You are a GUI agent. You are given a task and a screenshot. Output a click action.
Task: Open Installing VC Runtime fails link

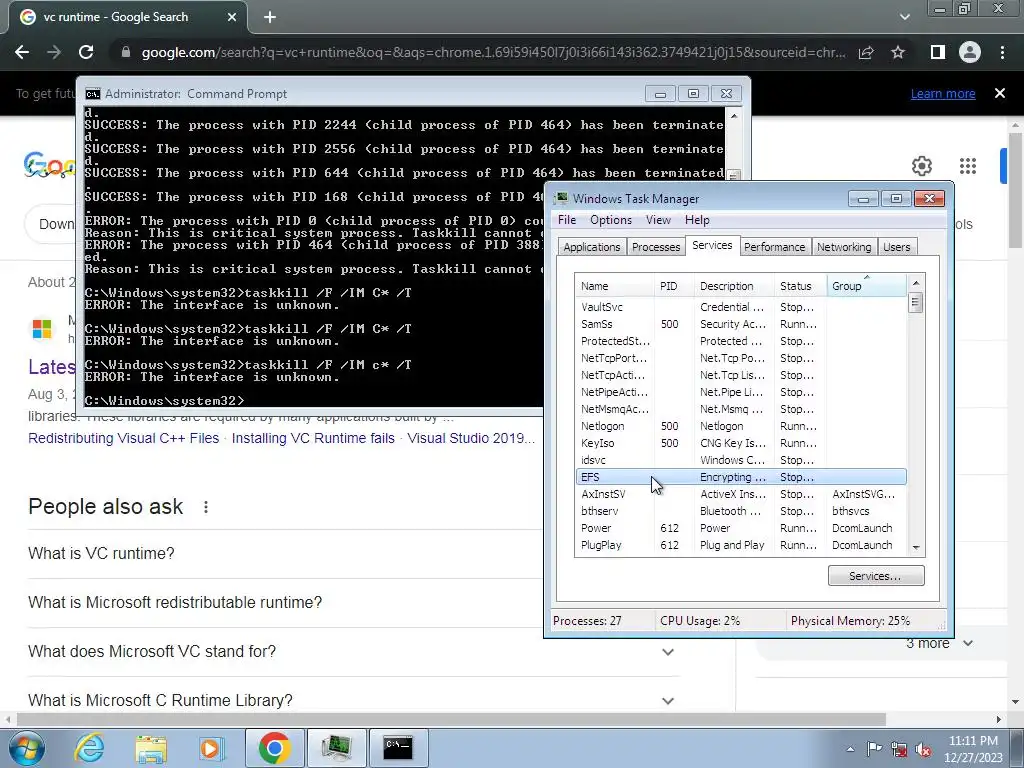pos(313,438)
